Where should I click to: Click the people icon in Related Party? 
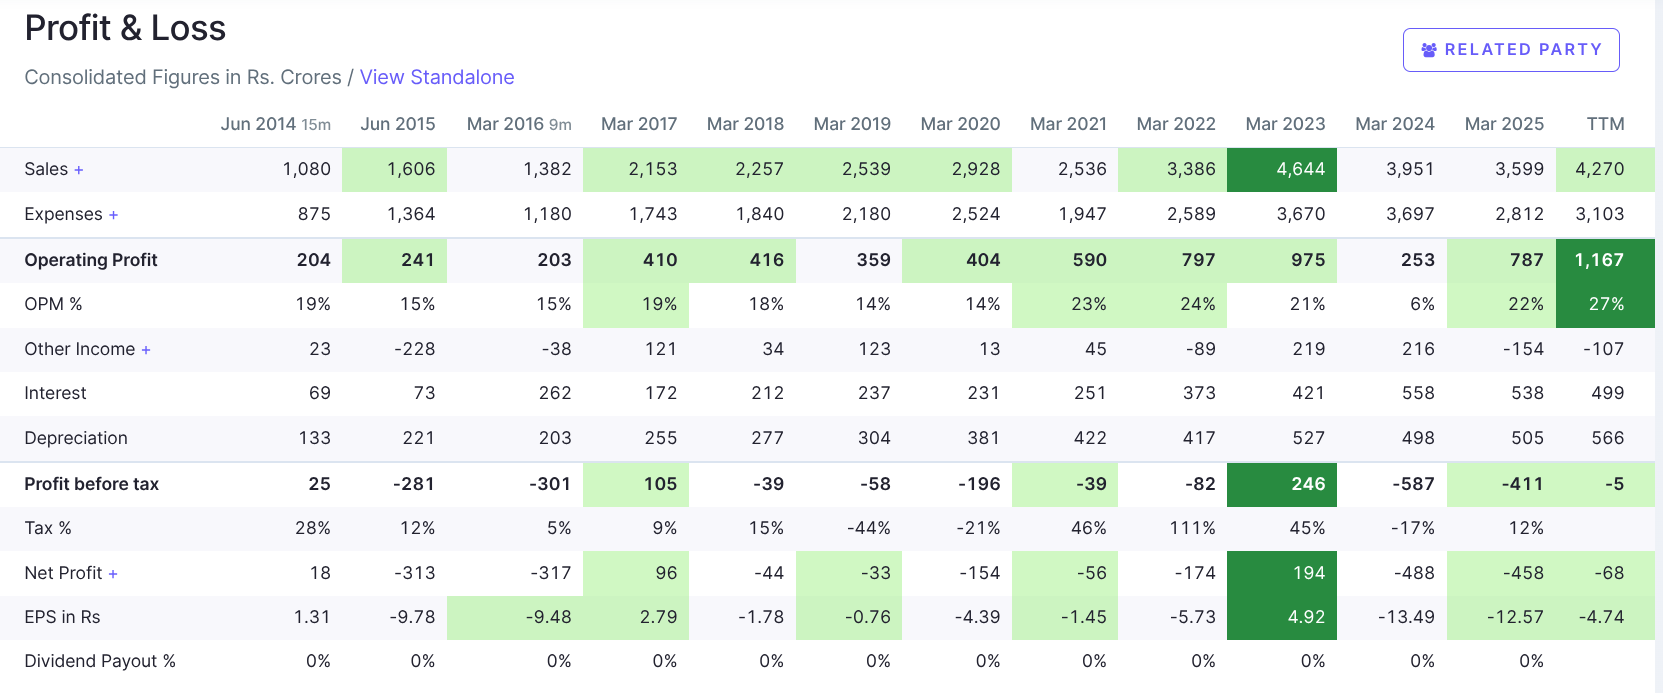pyautogui.click(x=1429, y=50)
